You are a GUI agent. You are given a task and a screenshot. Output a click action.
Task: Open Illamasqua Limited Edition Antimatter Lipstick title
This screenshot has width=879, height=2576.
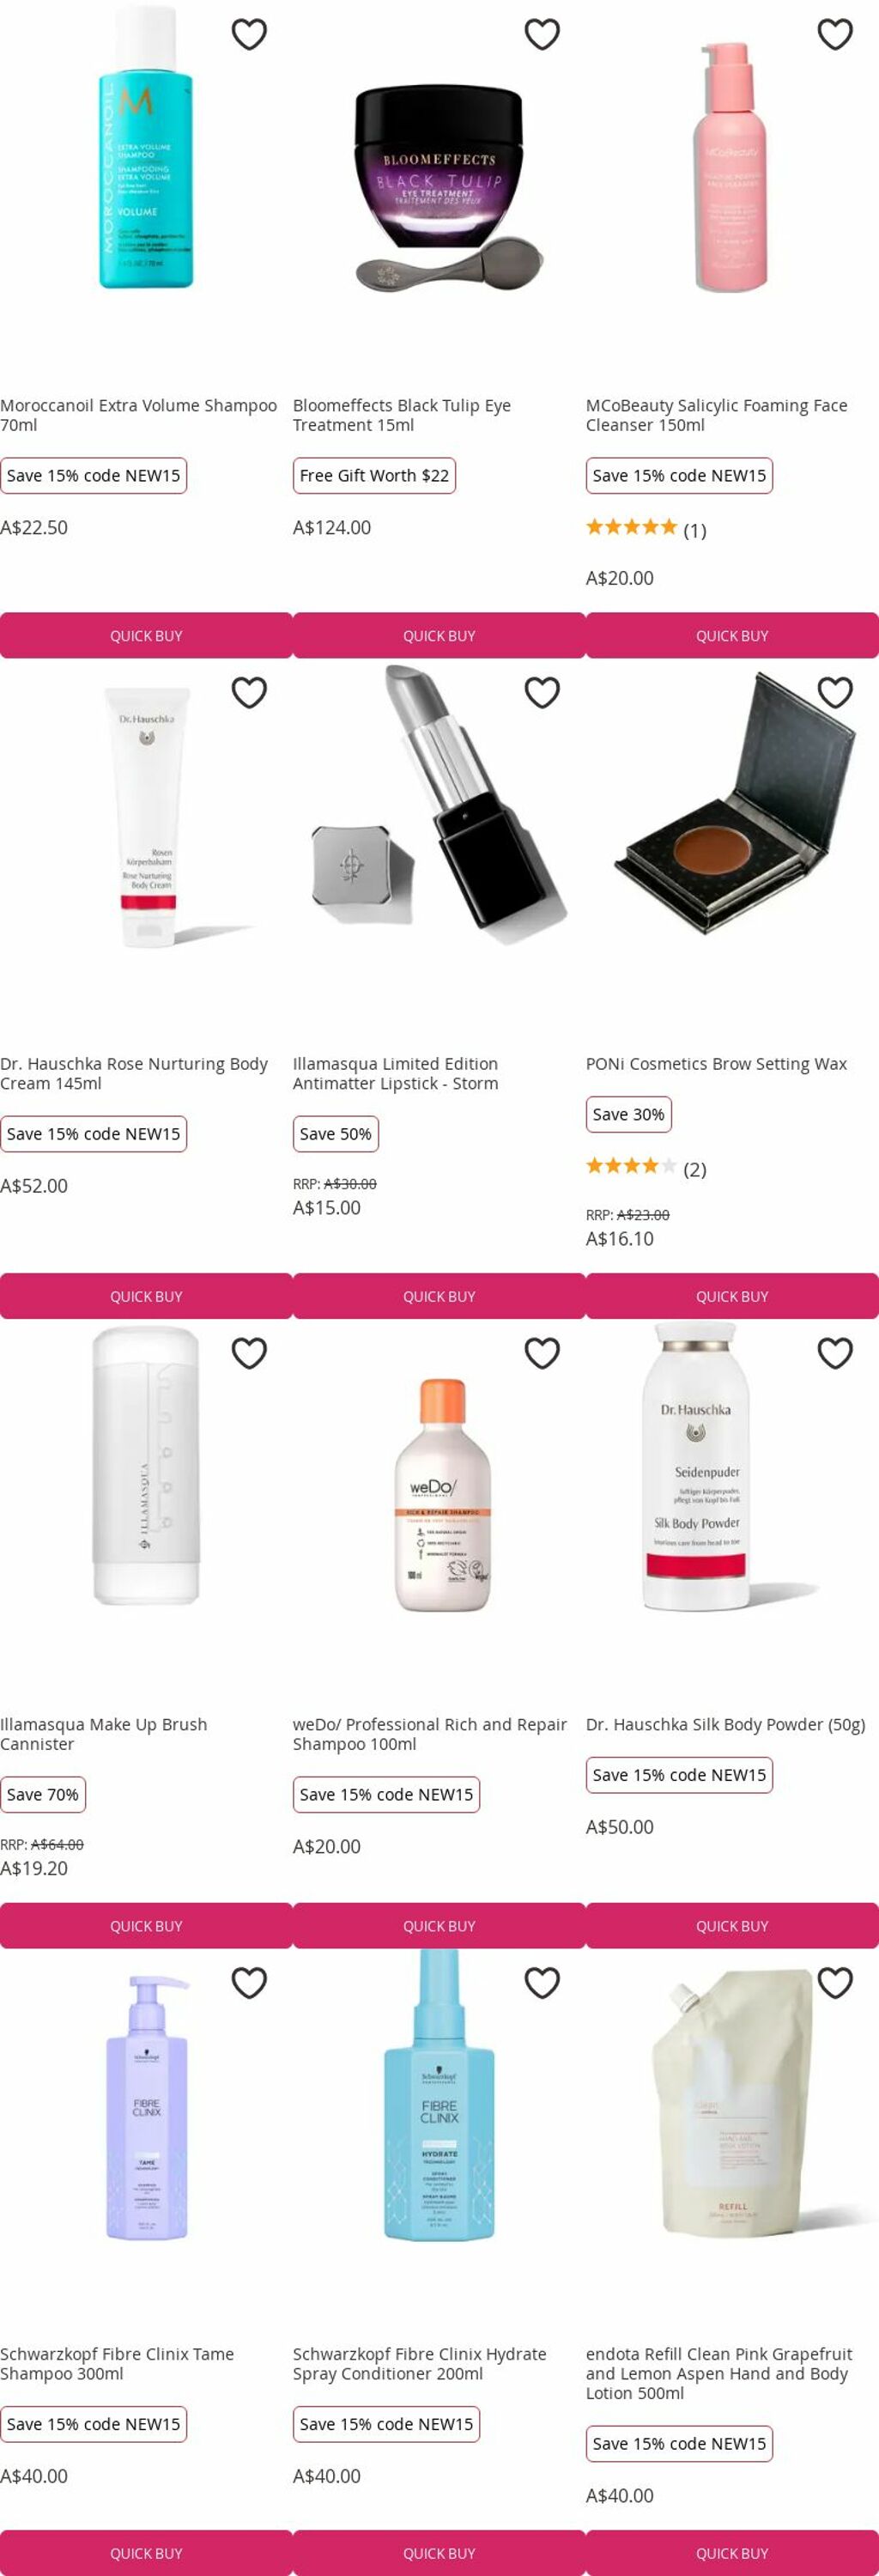[395, 1073]
